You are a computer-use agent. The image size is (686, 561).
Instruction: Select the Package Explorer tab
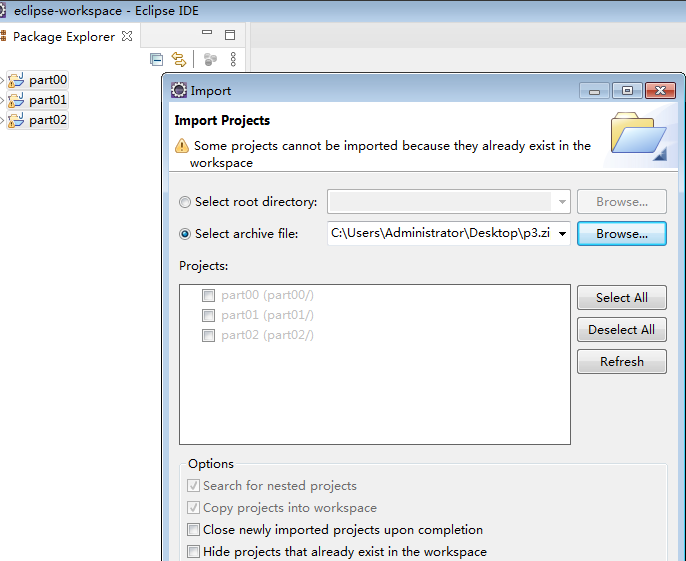click(x=63, y=36)
